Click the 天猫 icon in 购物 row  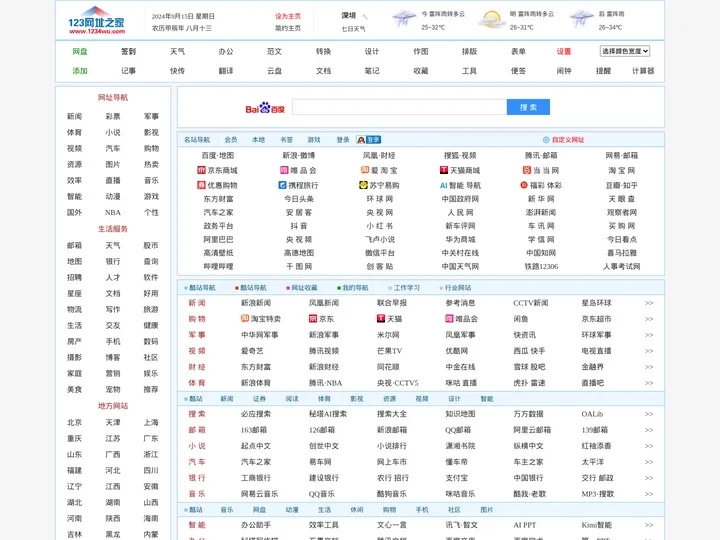[381, 318]
